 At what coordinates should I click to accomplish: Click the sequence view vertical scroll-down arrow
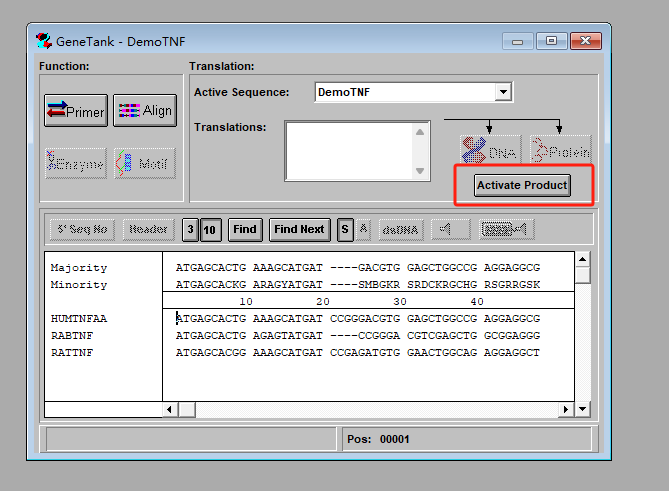pyautogui.click(x=583, y=409)
